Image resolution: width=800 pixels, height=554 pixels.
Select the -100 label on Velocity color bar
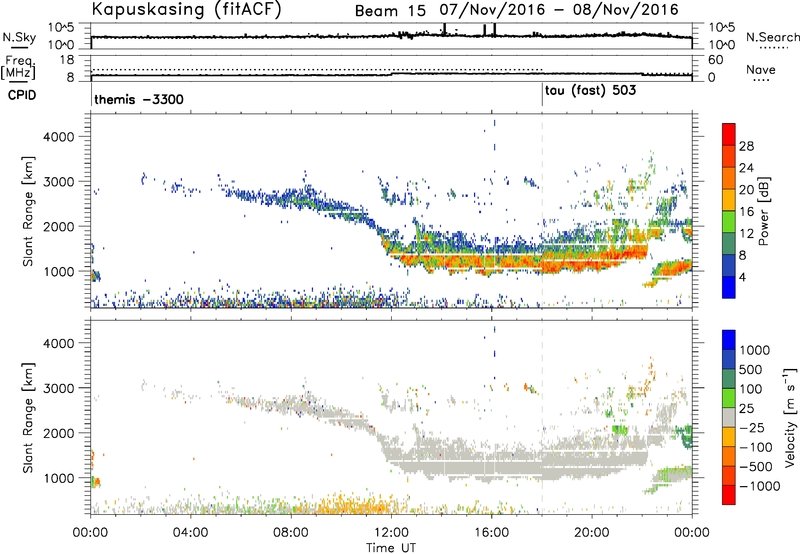pyautogui.click(x=756, y=447)
